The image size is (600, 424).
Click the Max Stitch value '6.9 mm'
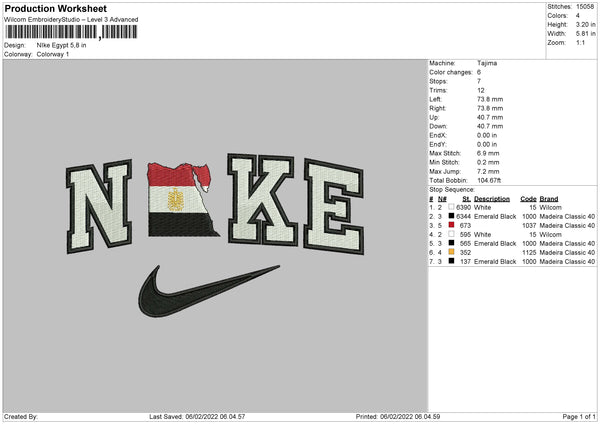[488, 153]
